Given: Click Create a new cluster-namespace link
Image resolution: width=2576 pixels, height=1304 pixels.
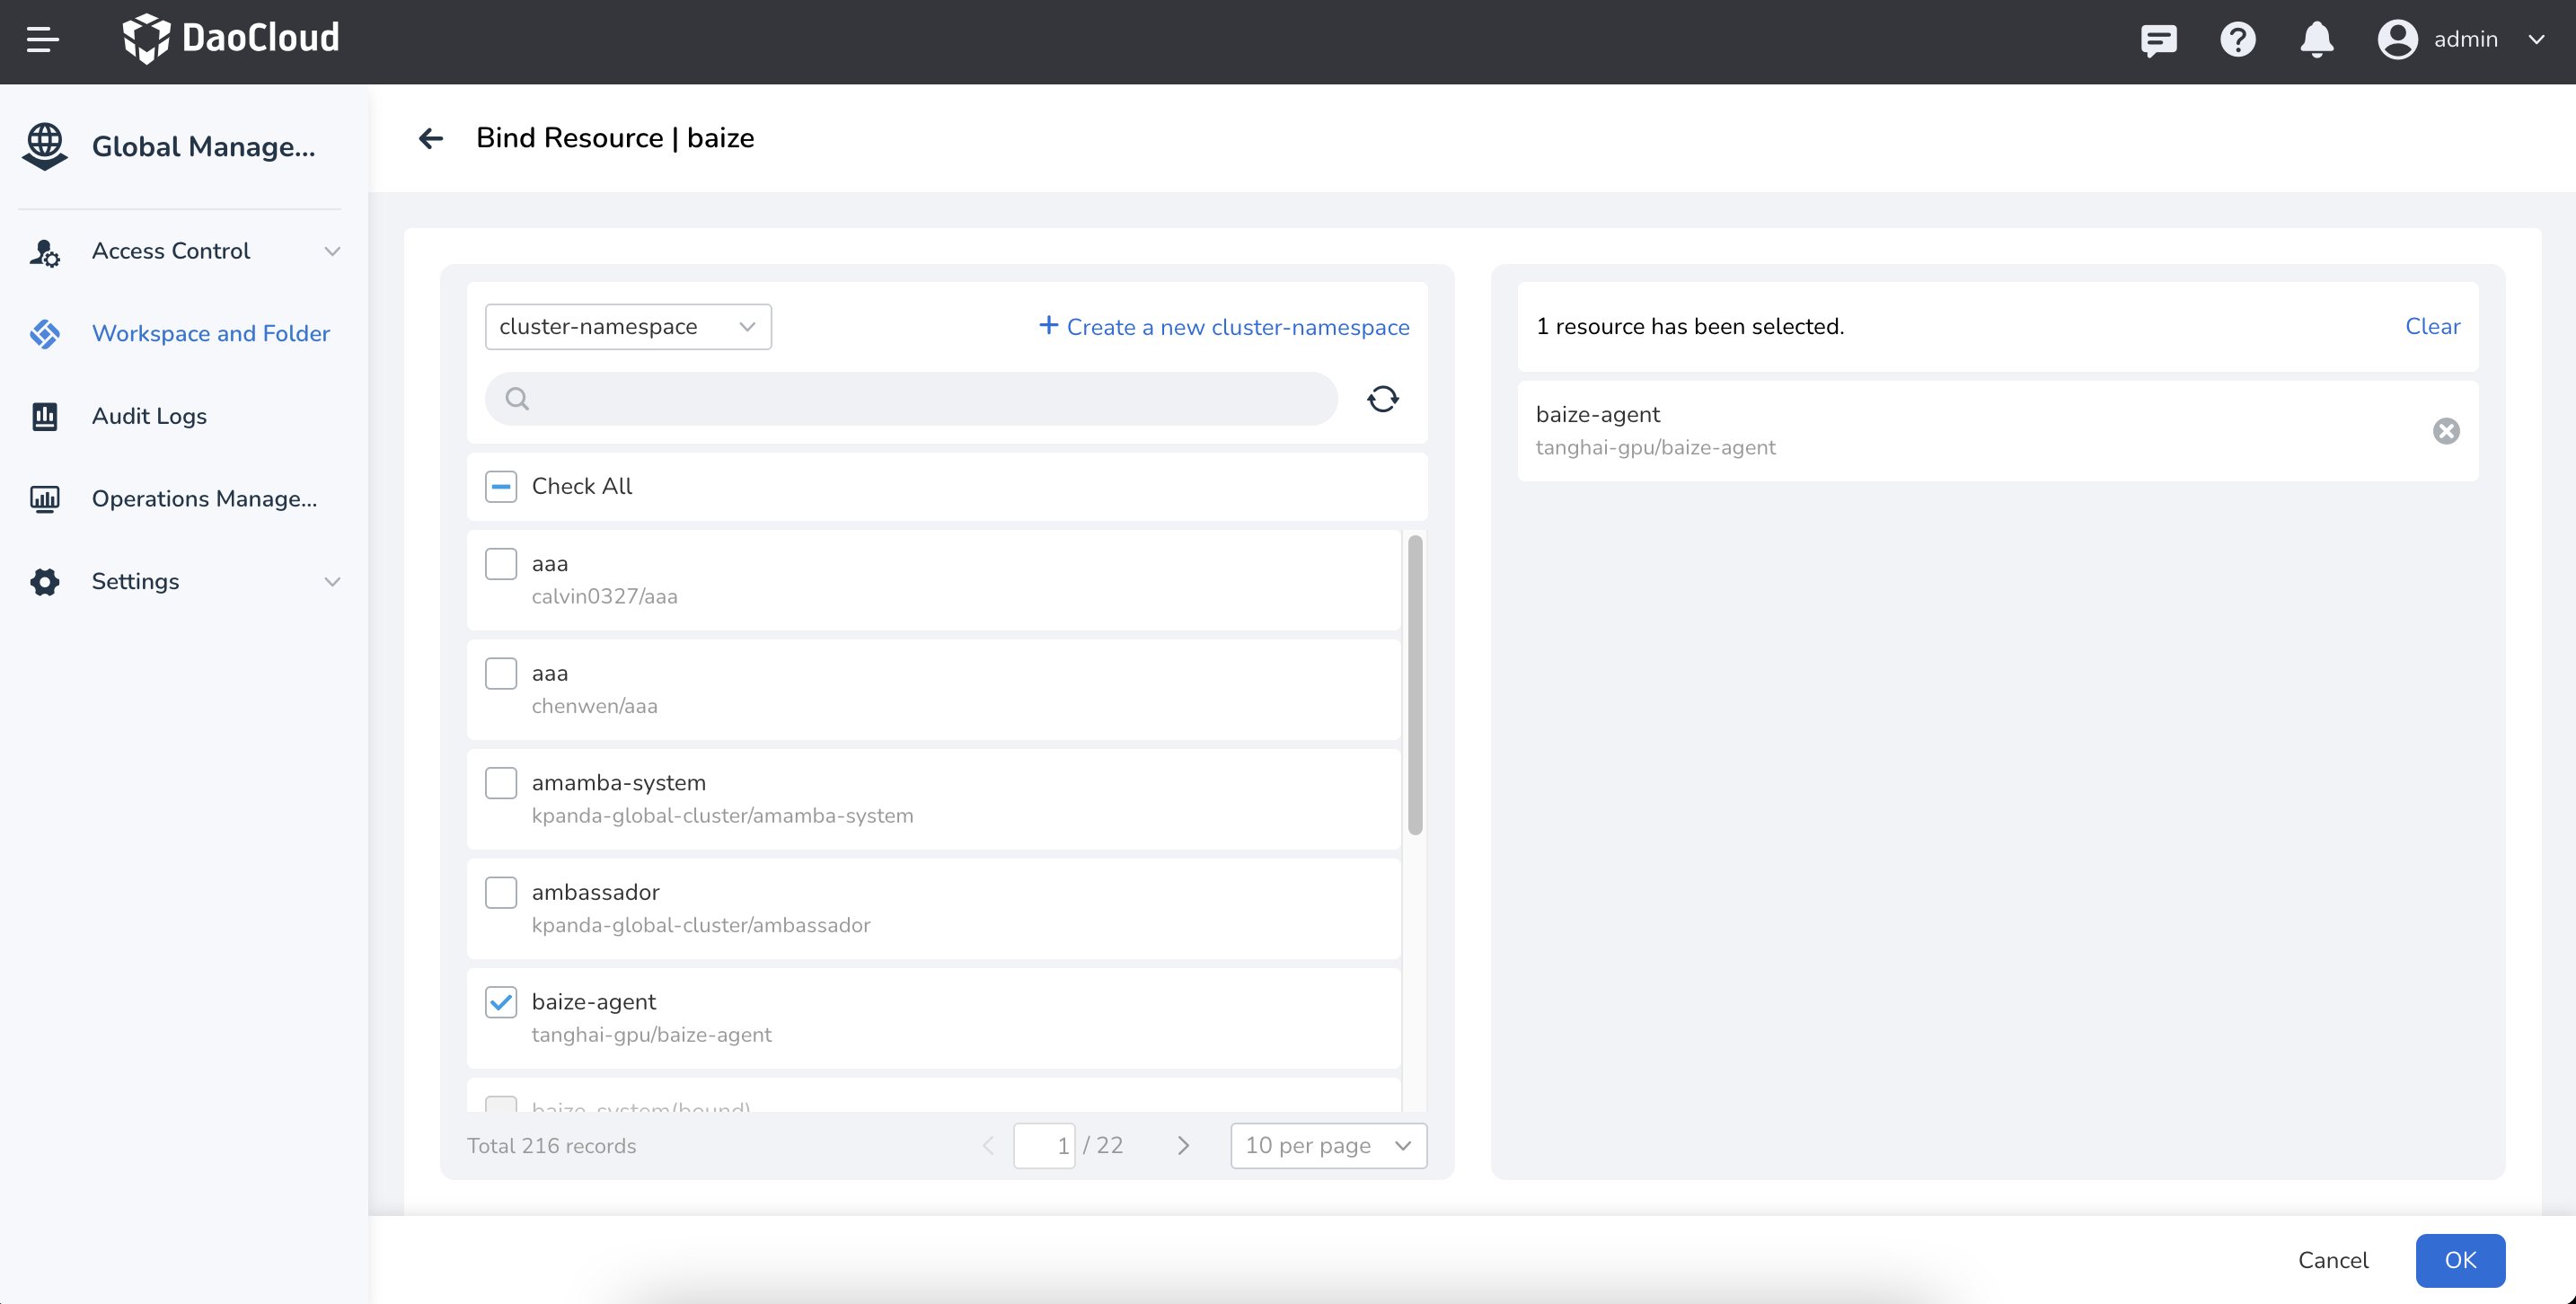Looking at the screenshot, I should (x=1224, y=327).
